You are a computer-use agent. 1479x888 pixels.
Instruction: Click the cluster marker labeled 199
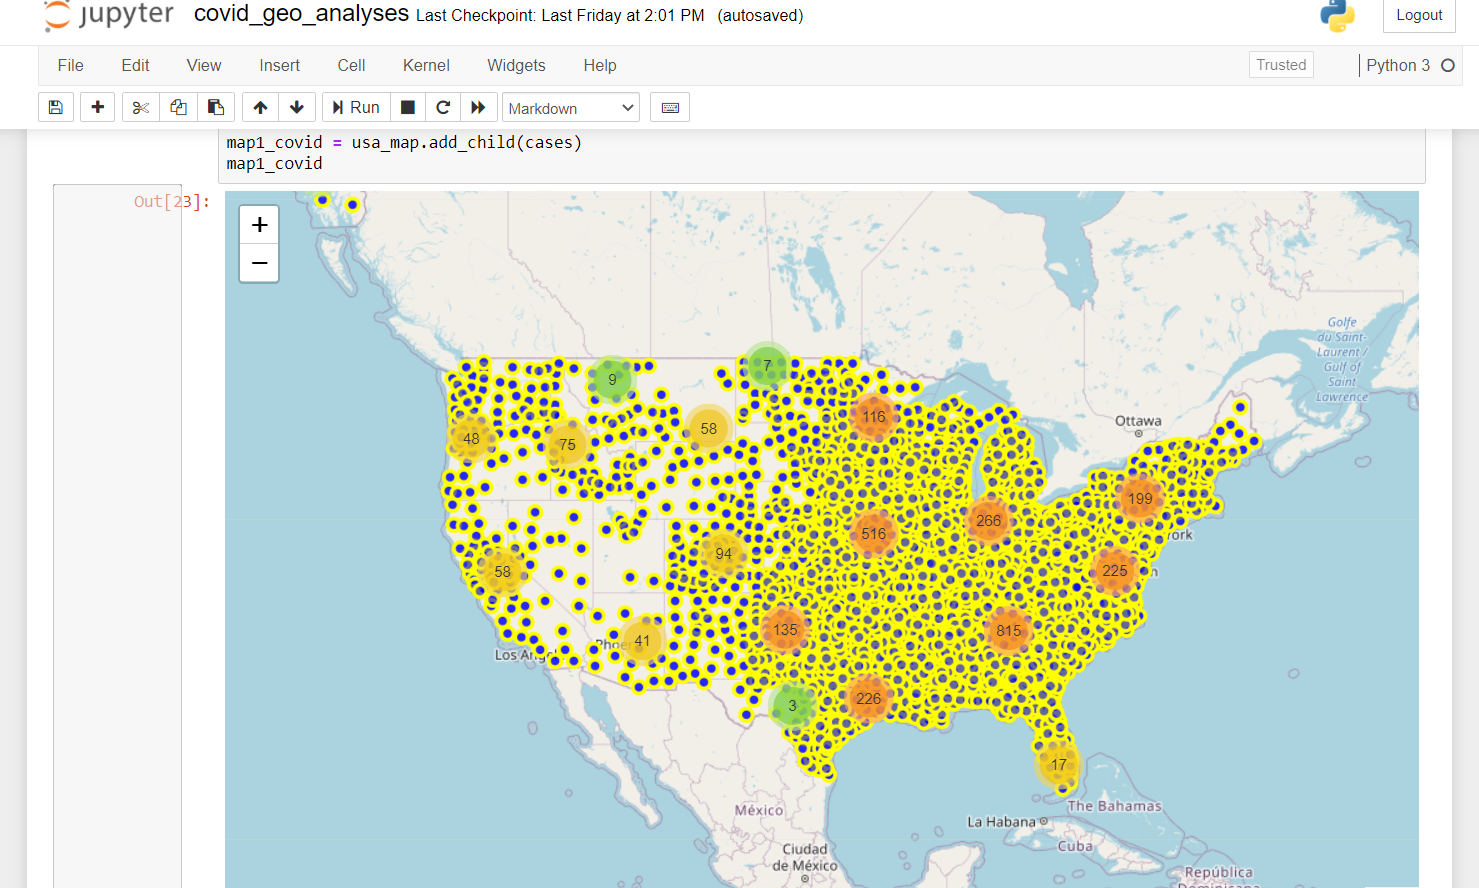1141,498
